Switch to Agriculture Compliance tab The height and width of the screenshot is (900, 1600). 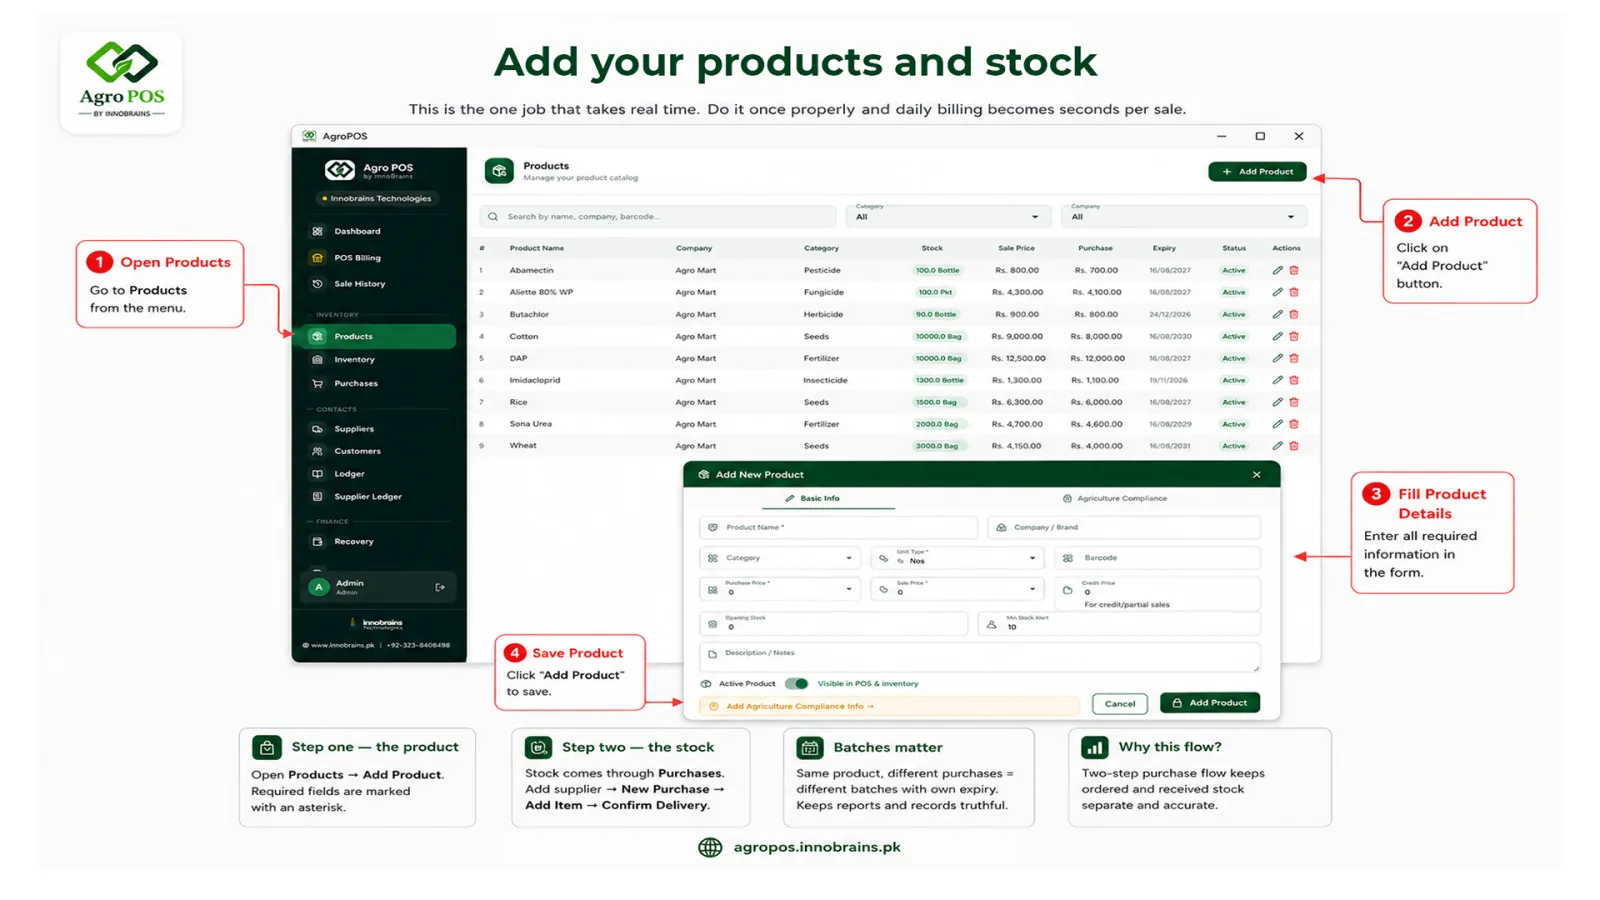pyautogui.click(x=1114, y=498)
